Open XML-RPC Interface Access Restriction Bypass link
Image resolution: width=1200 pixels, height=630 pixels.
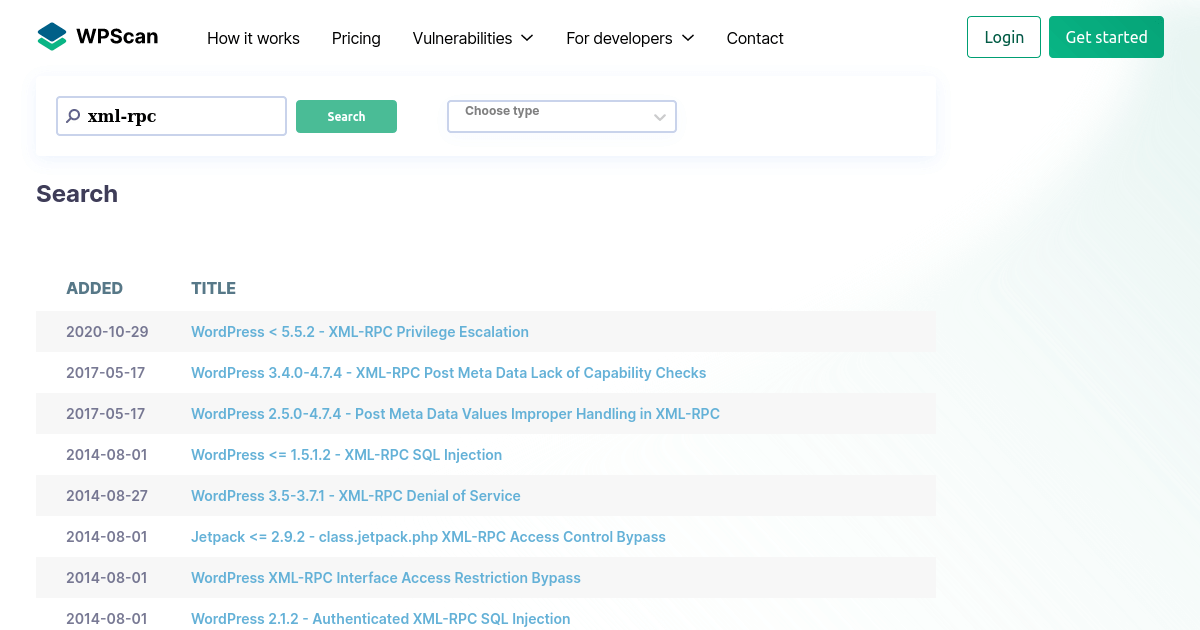click(x=386, y=578)
